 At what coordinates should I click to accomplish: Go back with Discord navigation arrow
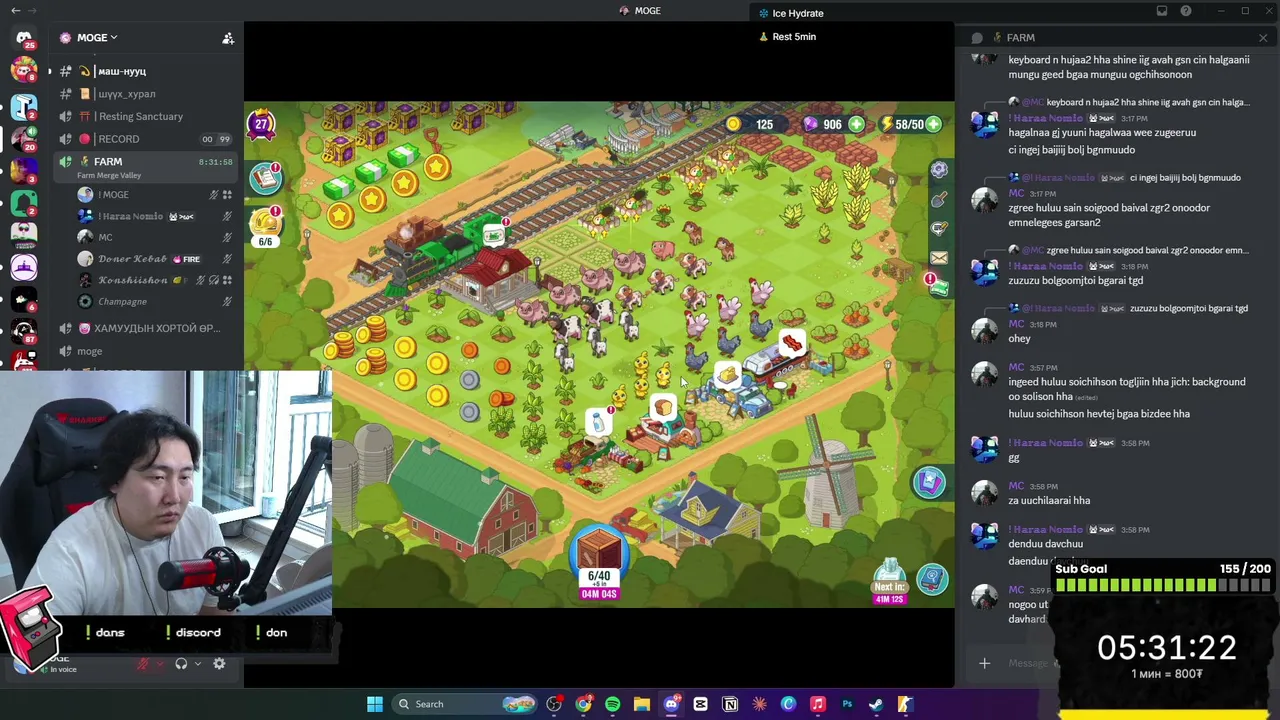(x=15, y=11)
